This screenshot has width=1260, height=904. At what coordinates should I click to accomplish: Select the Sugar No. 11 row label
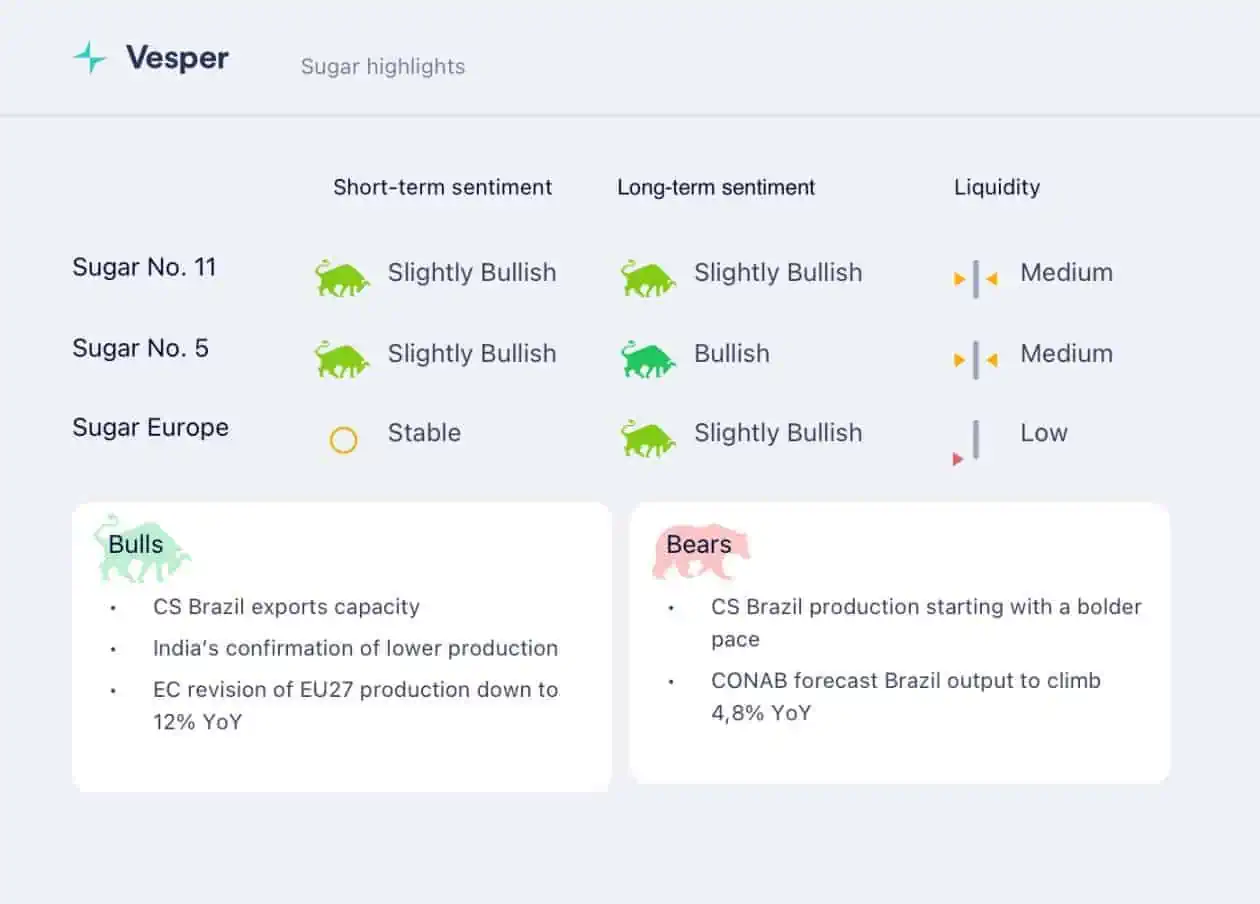click(144, 267)
